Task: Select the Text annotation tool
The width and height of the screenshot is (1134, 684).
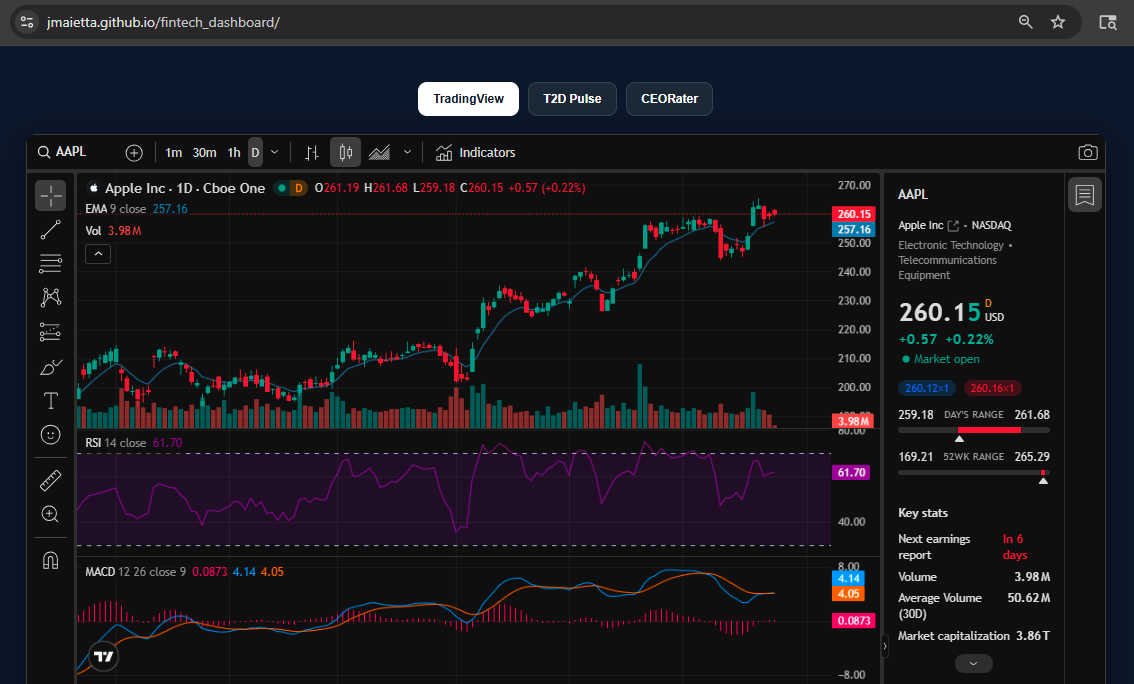Action: pos(51,401)
